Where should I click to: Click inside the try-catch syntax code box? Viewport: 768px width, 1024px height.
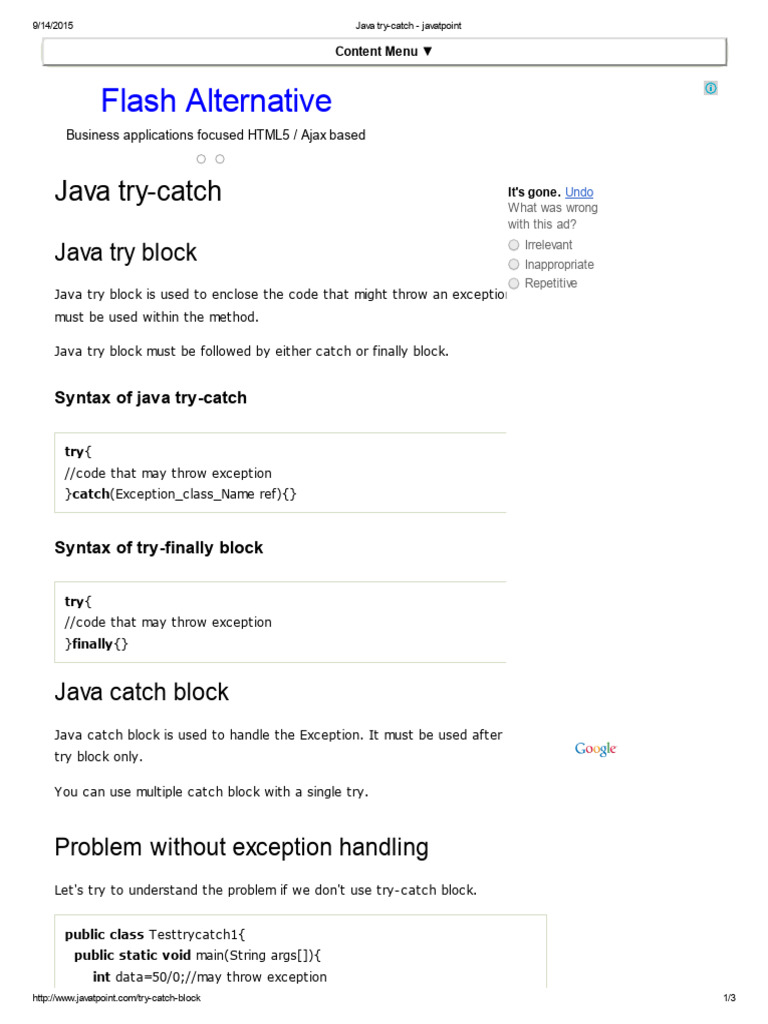pyautogui.click(x=280, y=473)
